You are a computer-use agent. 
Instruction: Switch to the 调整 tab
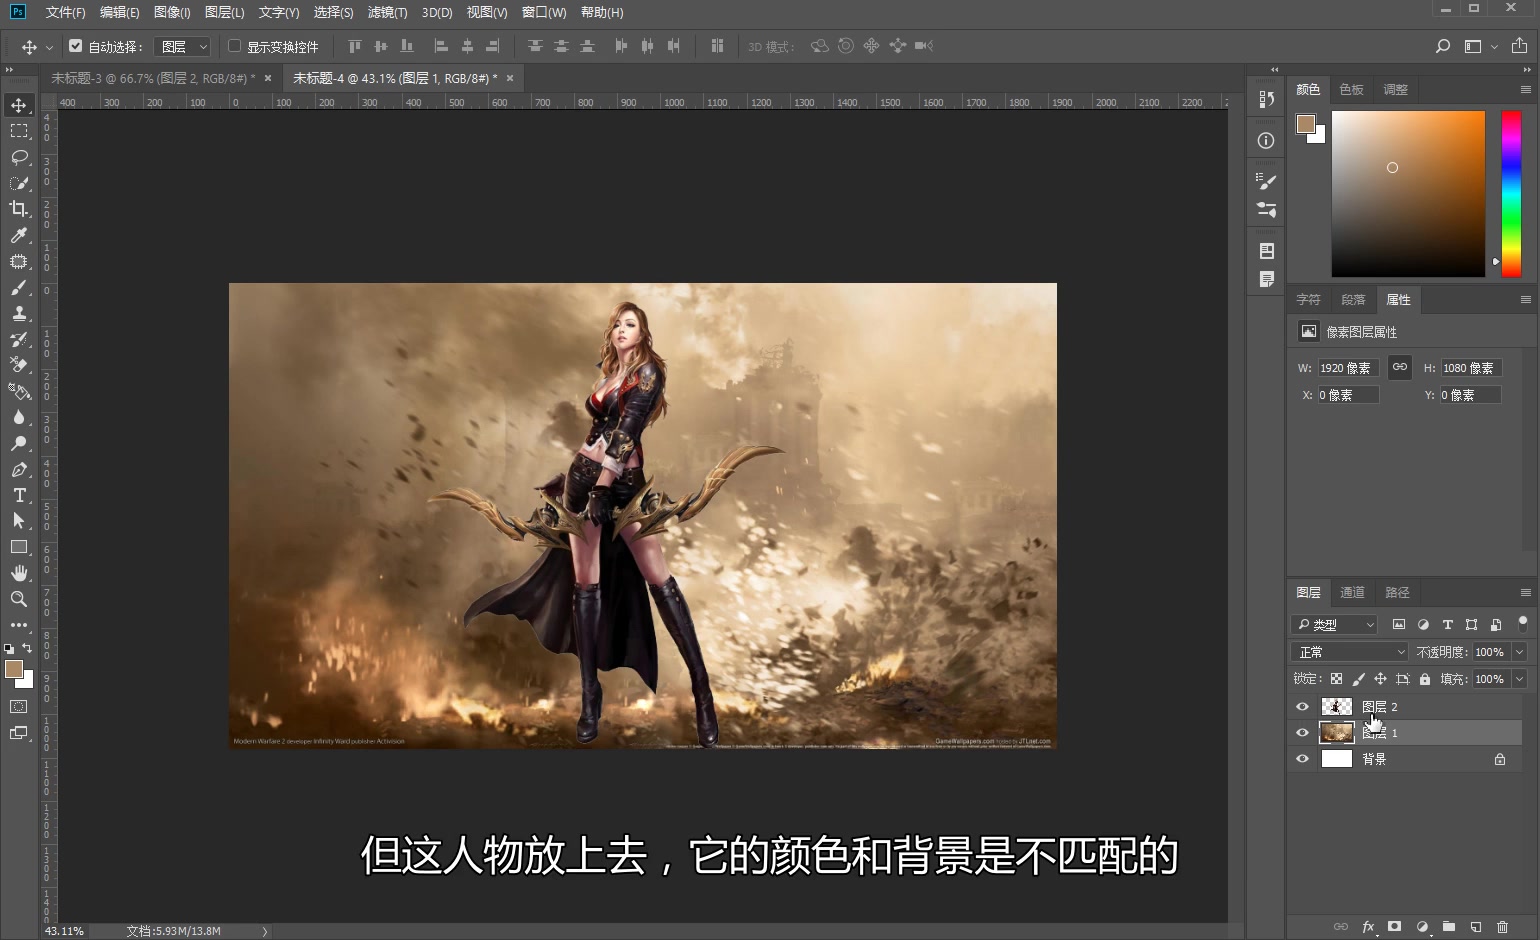click(x=1395, y=90)
